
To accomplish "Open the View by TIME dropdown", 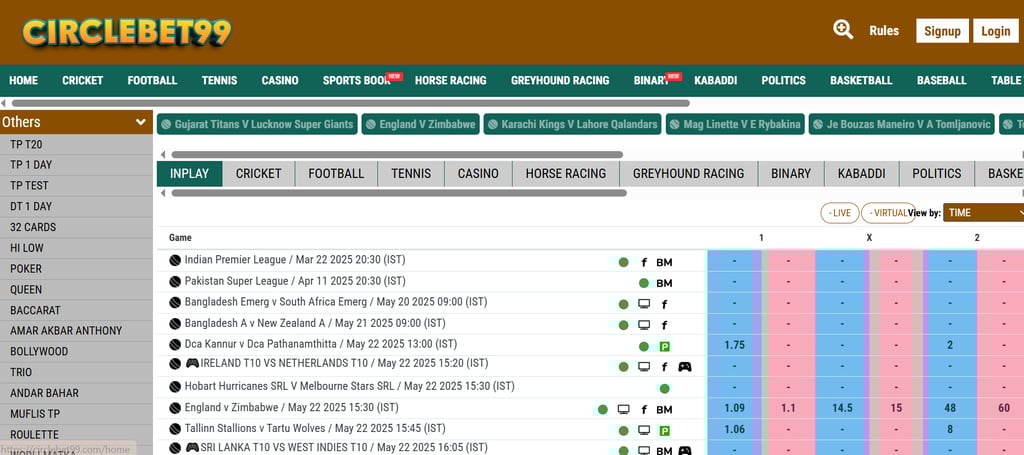I will click(x=984, y=213).
